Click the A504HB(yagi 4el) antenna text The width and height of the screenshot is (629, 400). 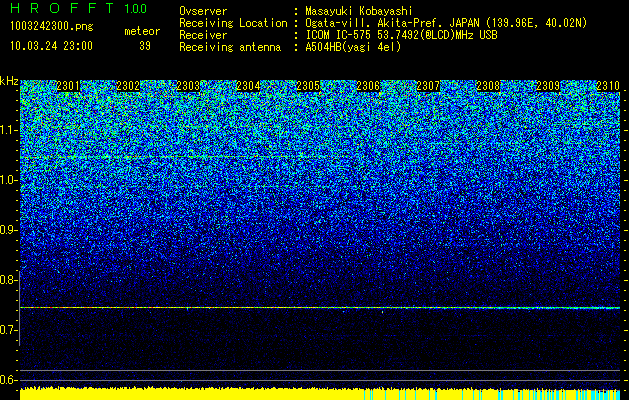[x=353, y=47]
